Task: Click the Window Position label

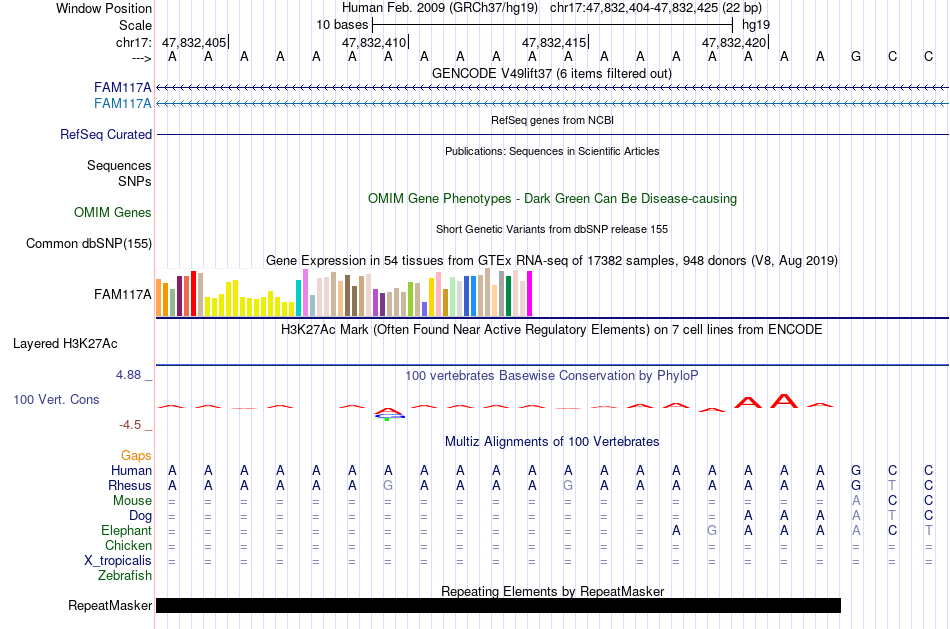Action: pos(104,8)
